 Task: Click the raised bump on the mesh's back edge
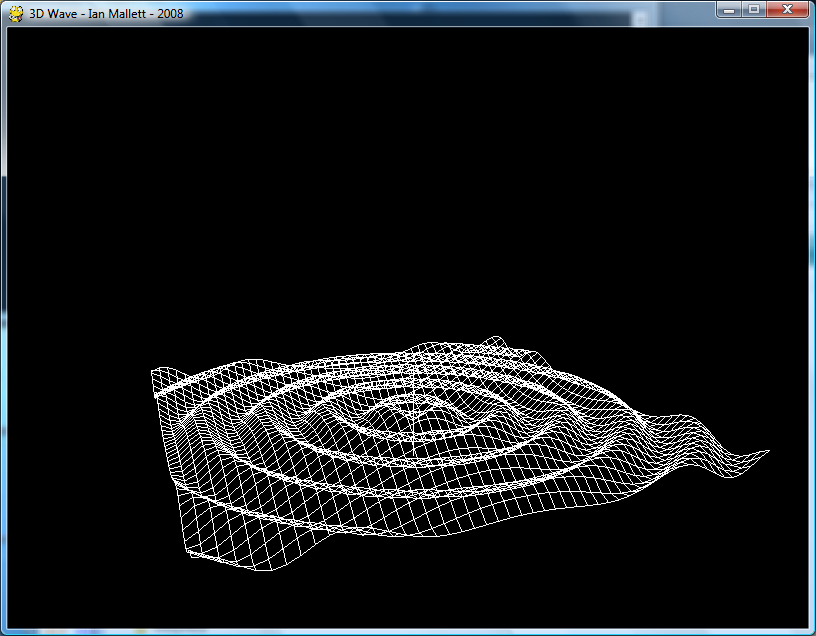click(490, 338)
